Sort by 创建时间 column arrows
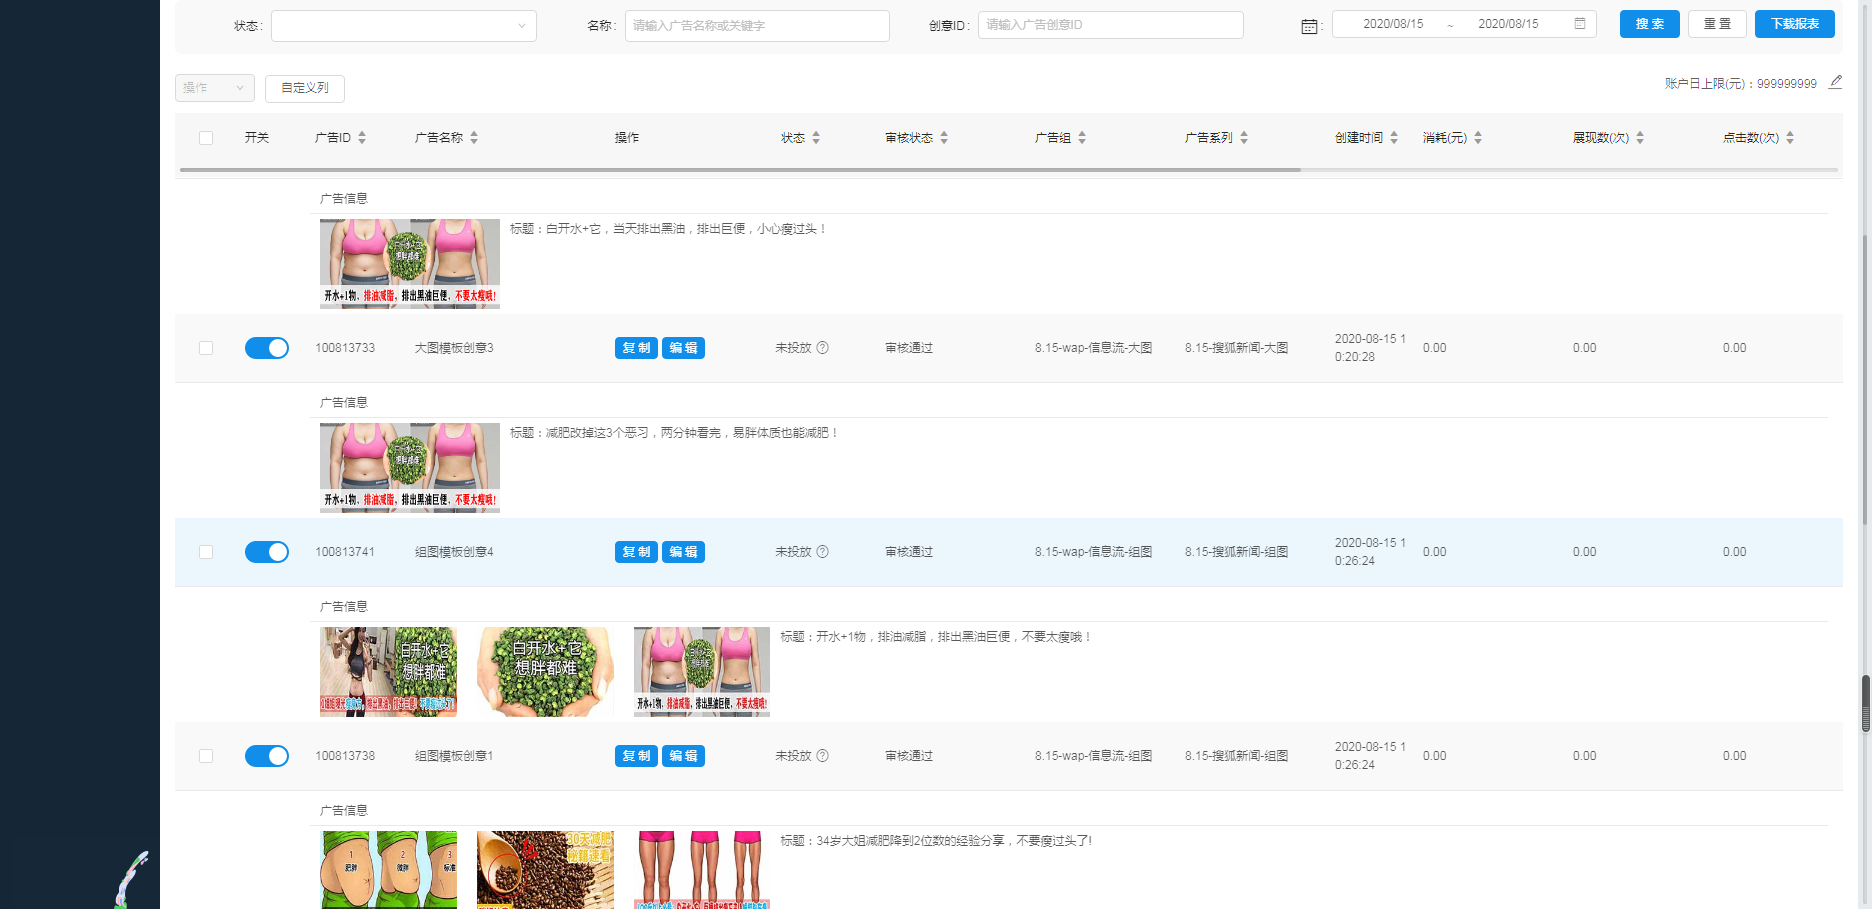1872x909 pixels. (x=1394, y=138)
